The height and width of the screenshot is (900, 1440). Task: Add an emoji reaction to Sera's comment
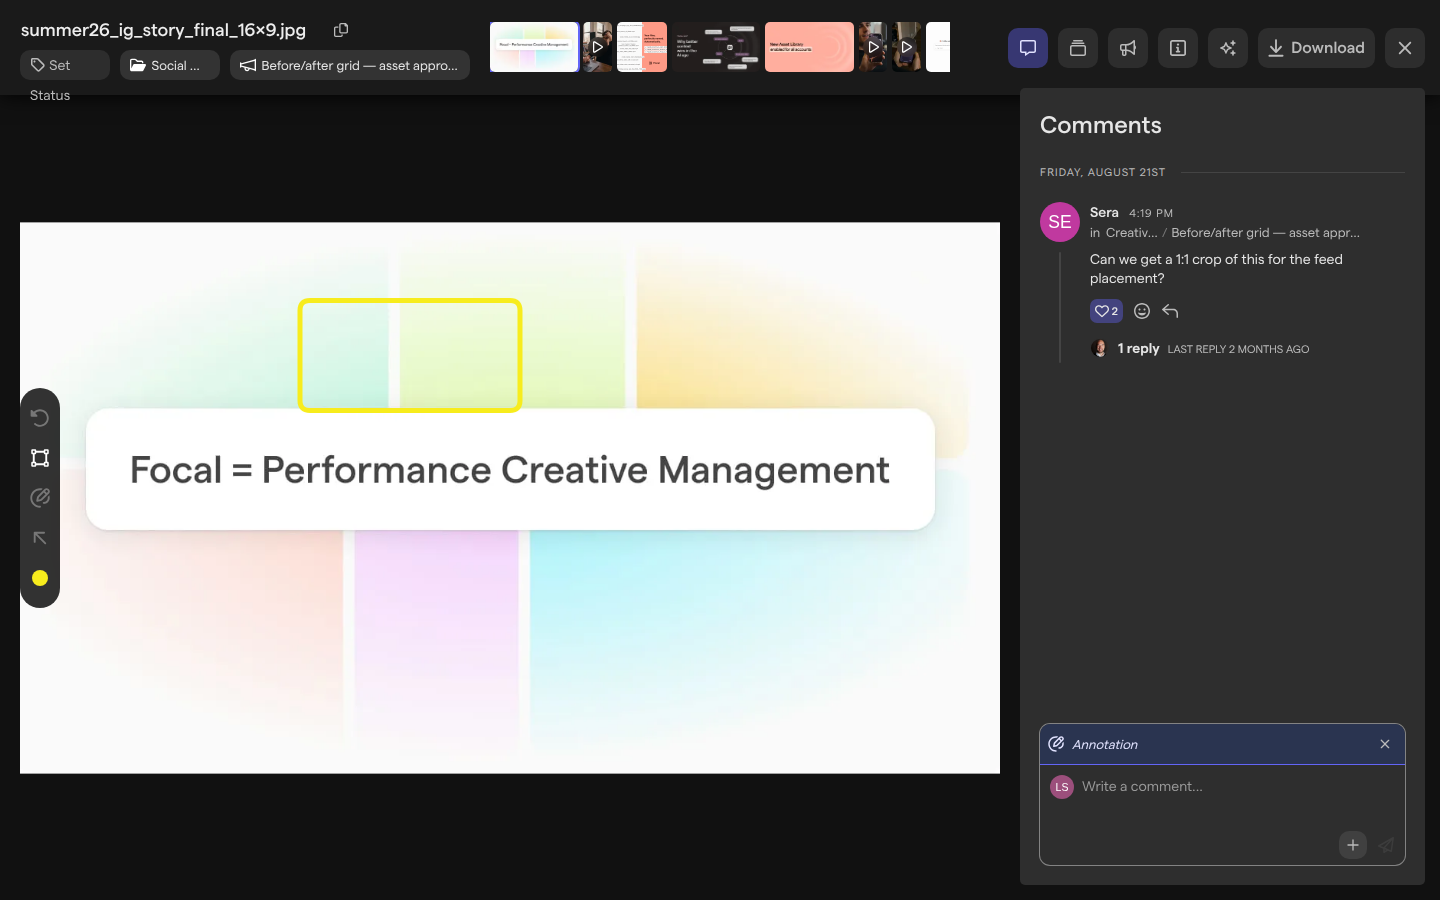[x=1142, y=311]
